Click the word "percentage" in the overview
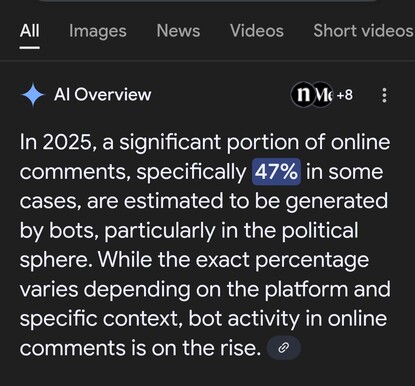 [312, 261]
